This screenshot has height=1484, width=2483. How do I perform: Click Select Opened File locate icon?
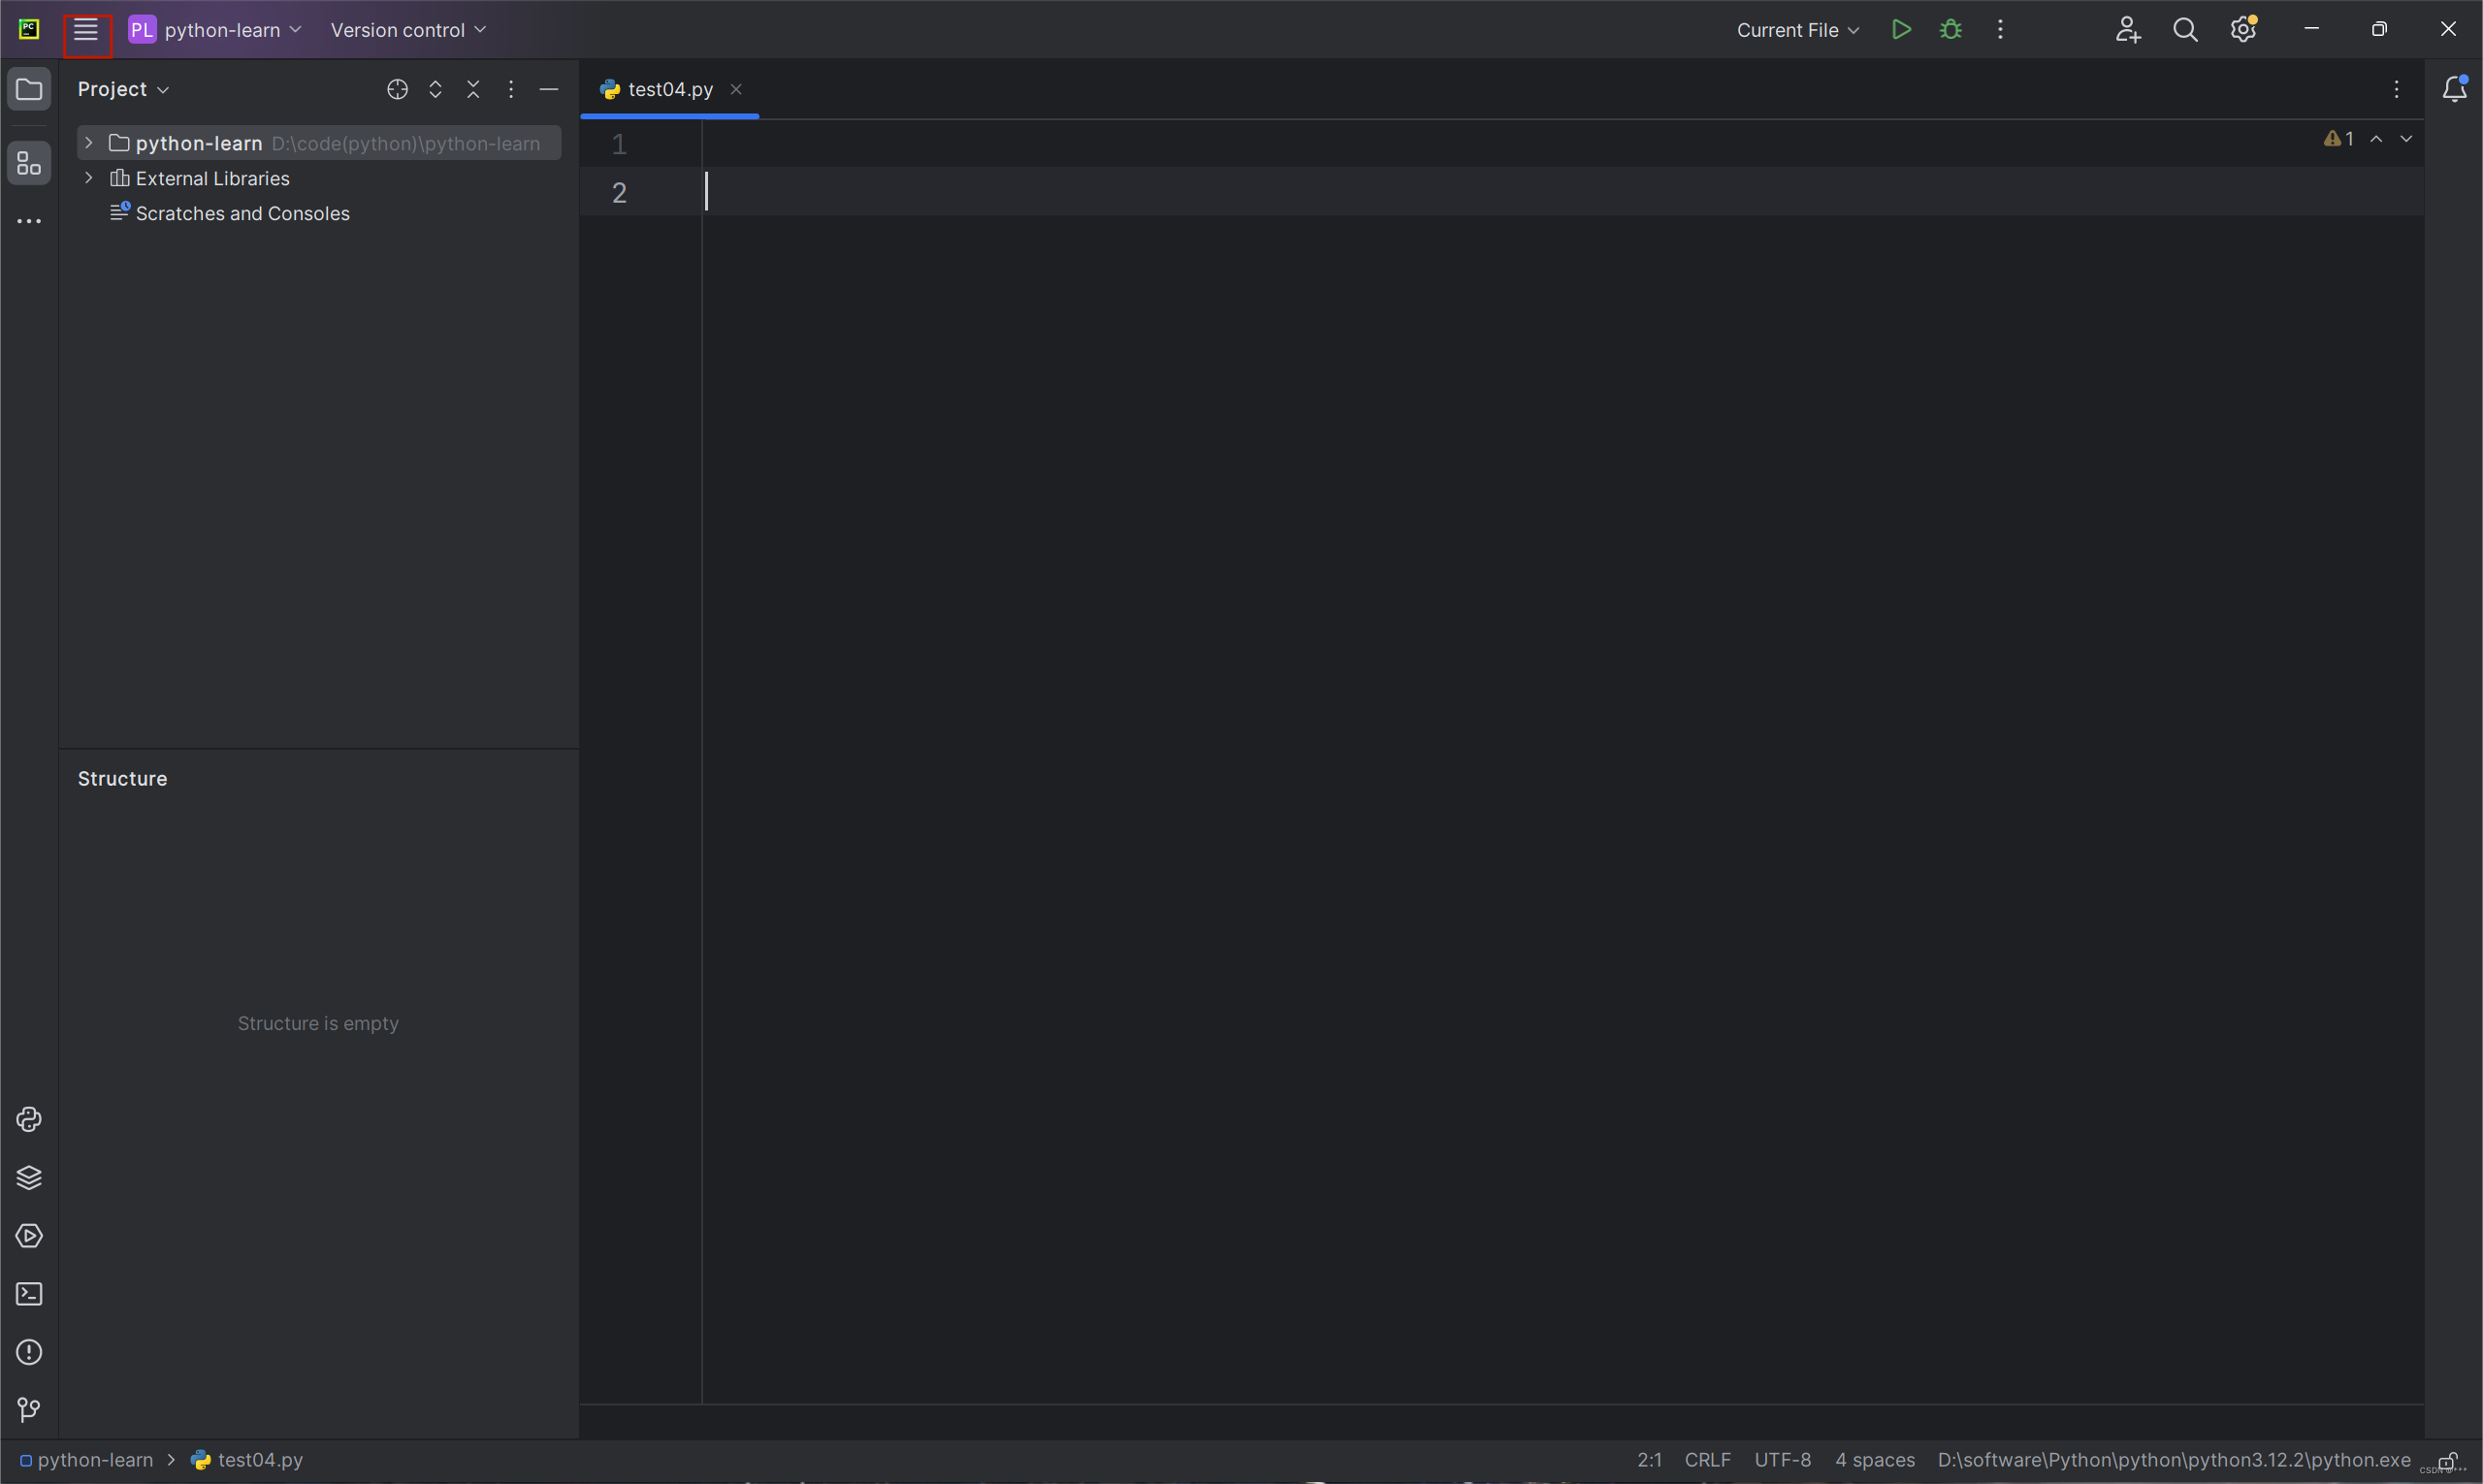point(397,90)
